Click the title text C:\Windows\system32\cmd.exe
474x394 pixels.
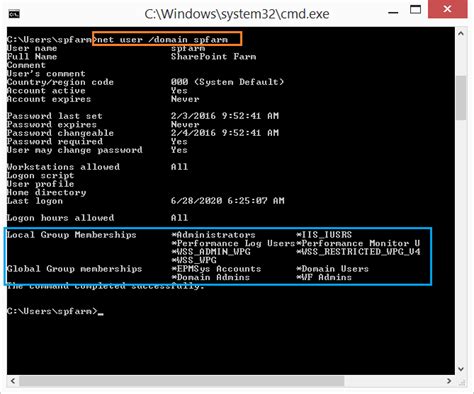coord(237,14)
